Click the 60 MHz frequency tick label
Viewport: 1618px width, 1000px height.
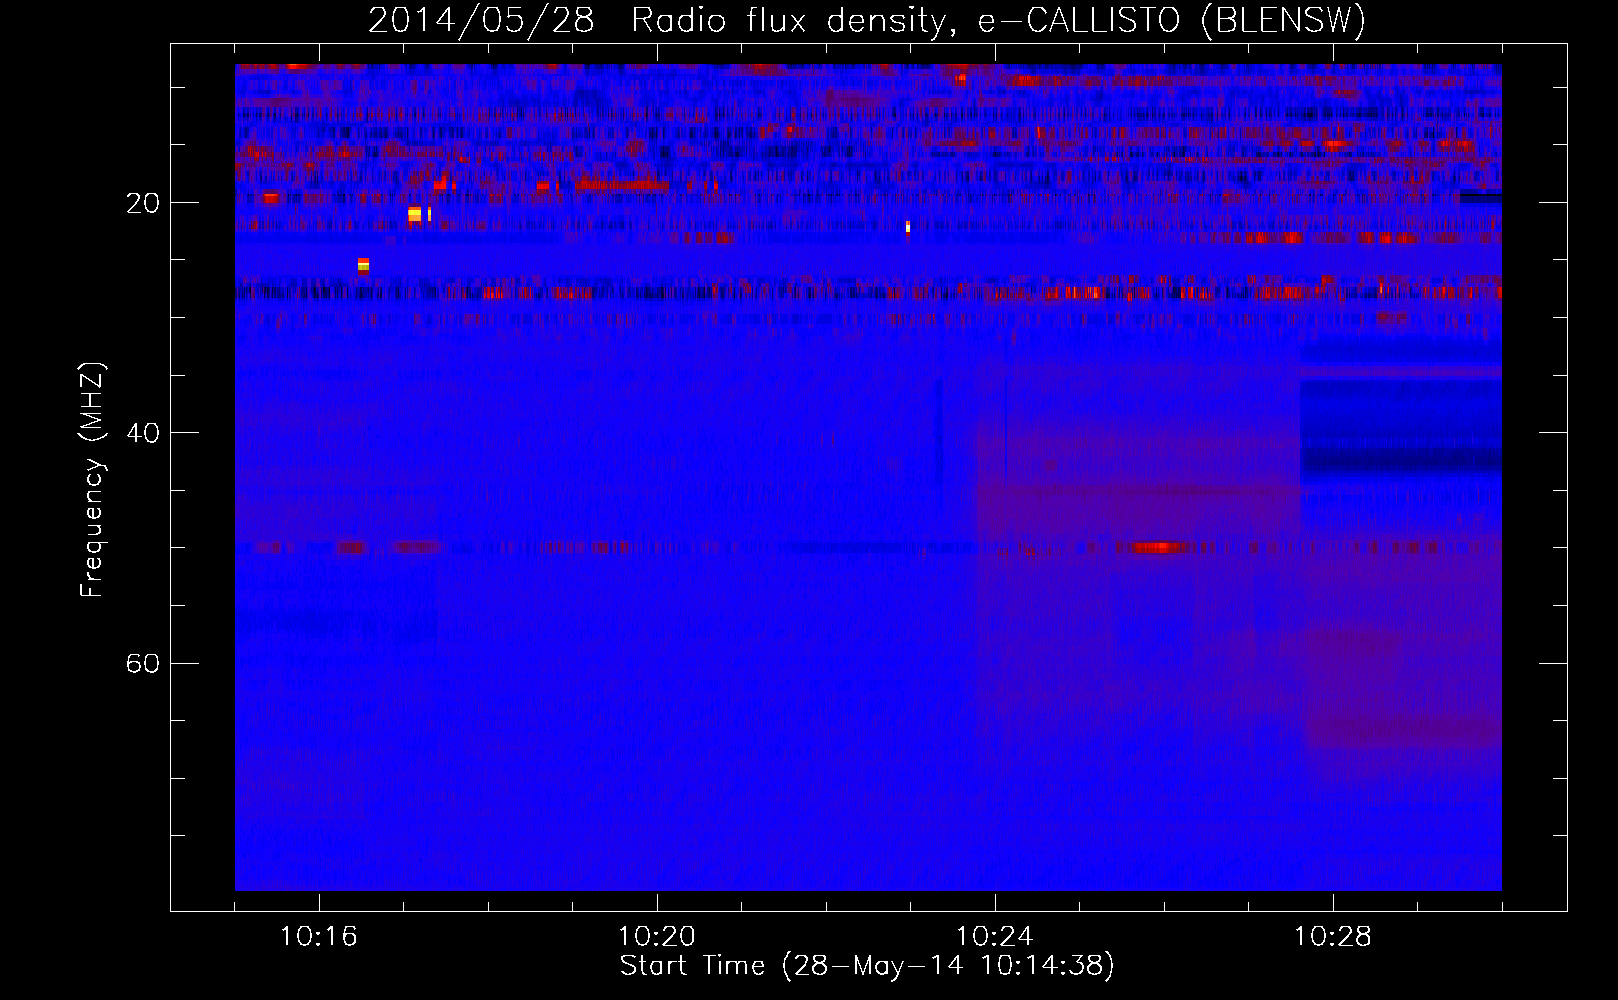tap(144, 663)
